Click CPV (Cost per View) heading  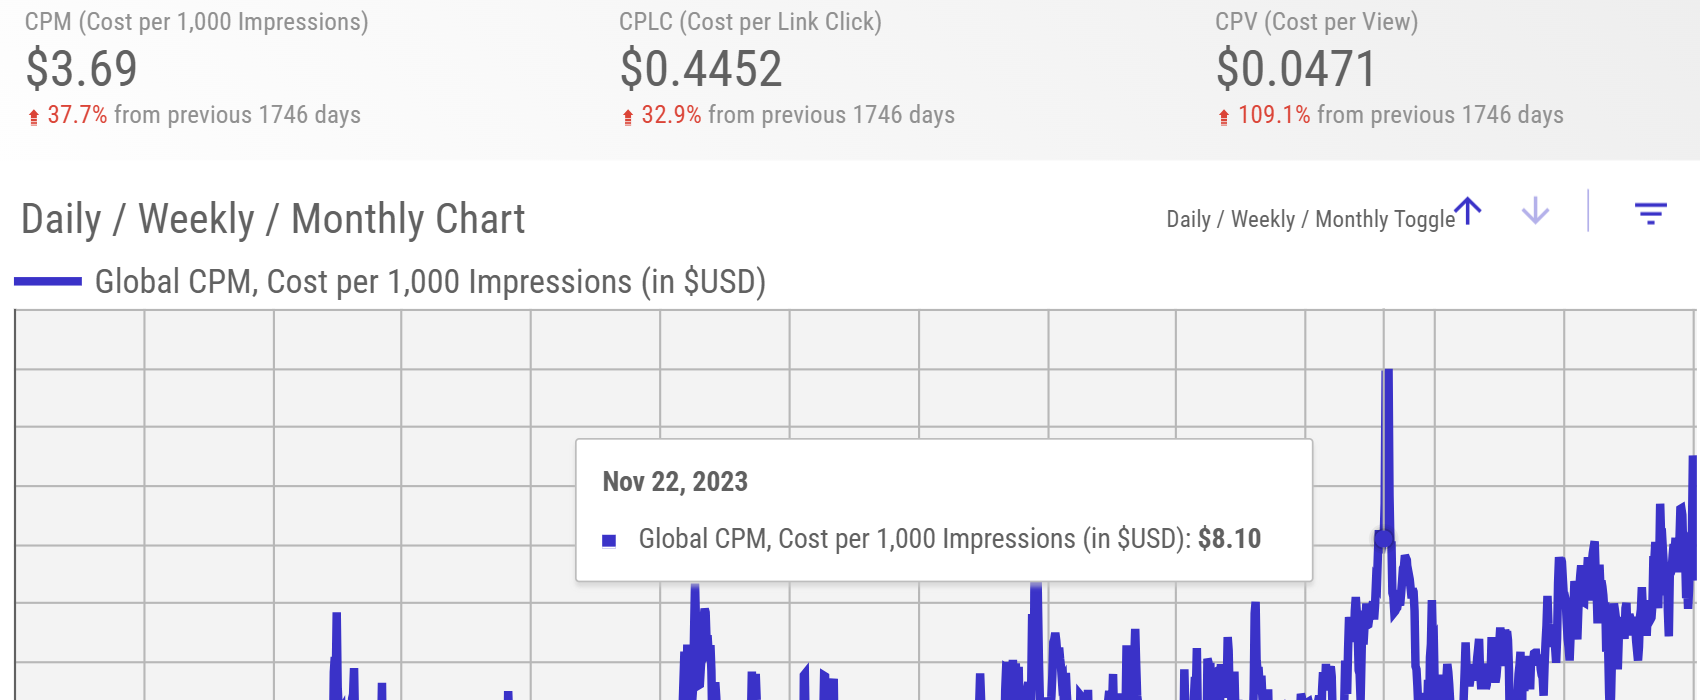coord(1316,22)
